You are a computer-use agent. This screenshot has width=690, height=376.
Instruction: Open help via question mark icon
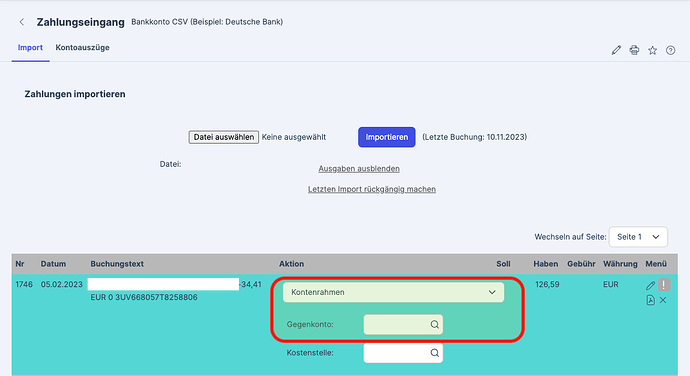[x=671, y=50]
